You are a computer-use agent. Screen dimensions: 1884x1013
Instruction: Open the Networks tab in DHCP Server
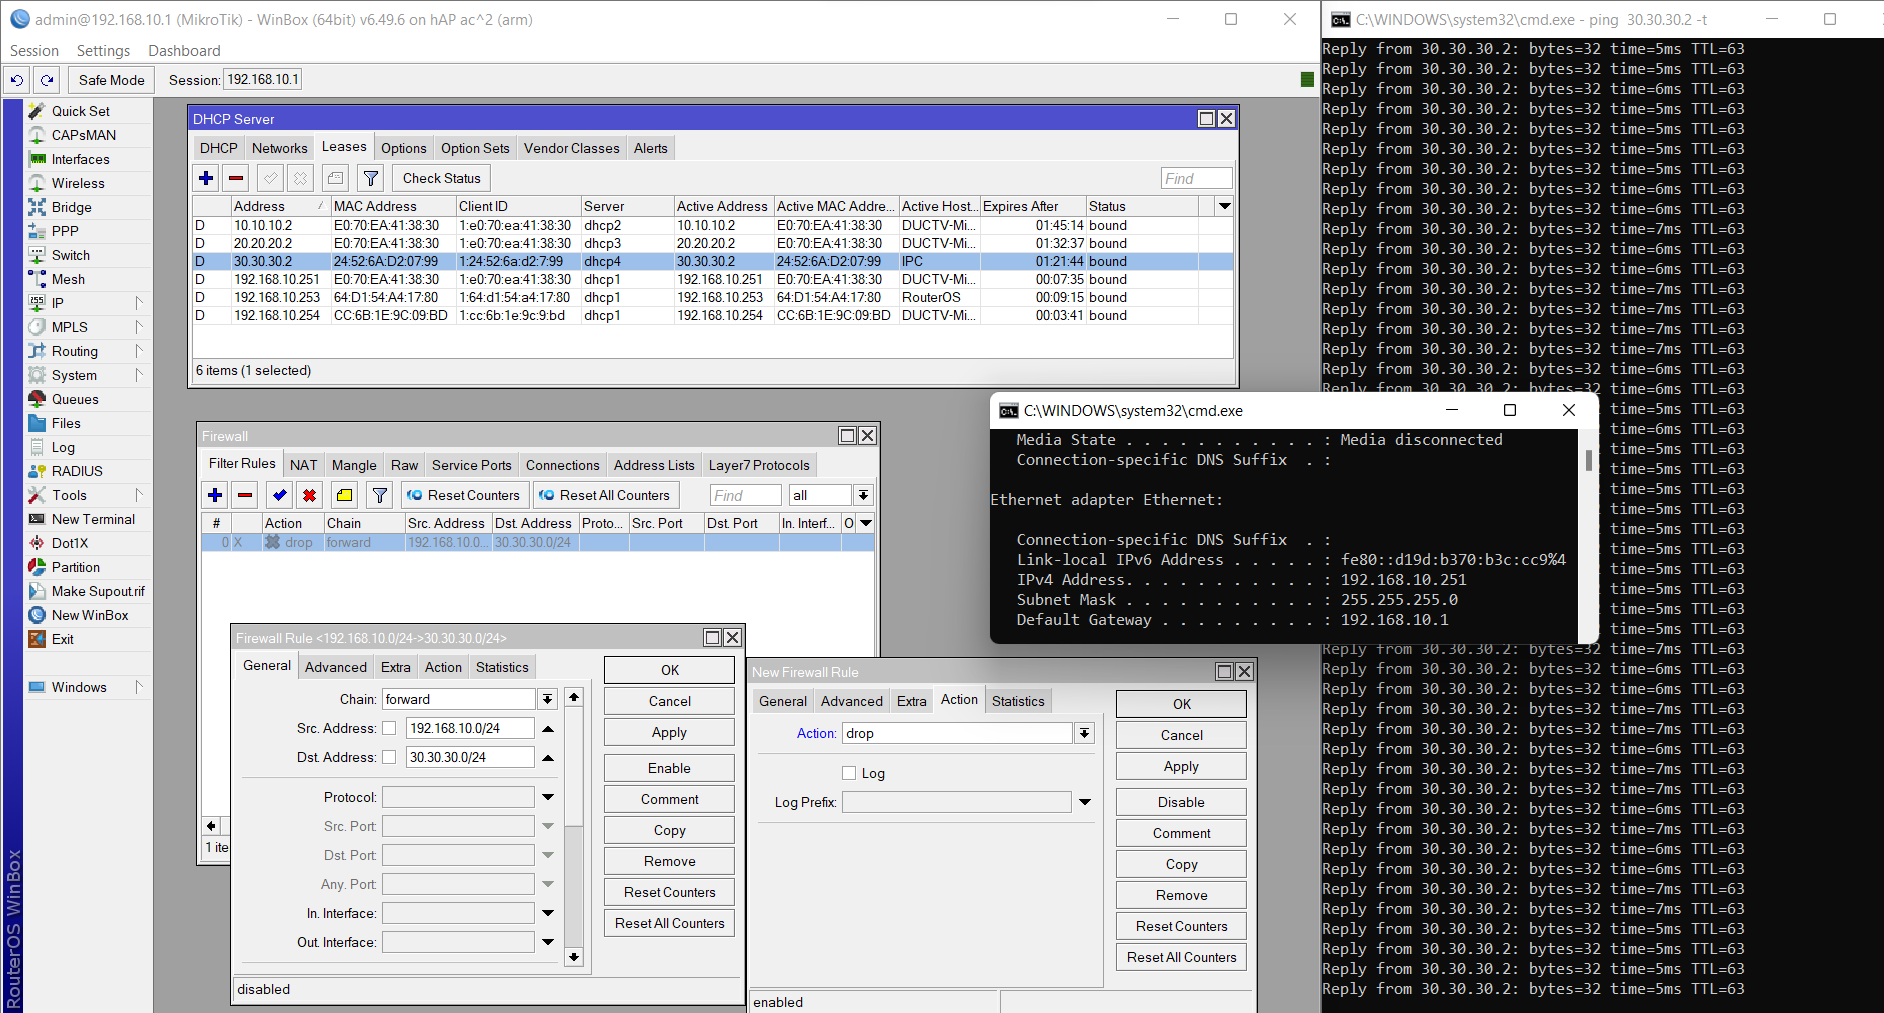click(x=279, y=148)
